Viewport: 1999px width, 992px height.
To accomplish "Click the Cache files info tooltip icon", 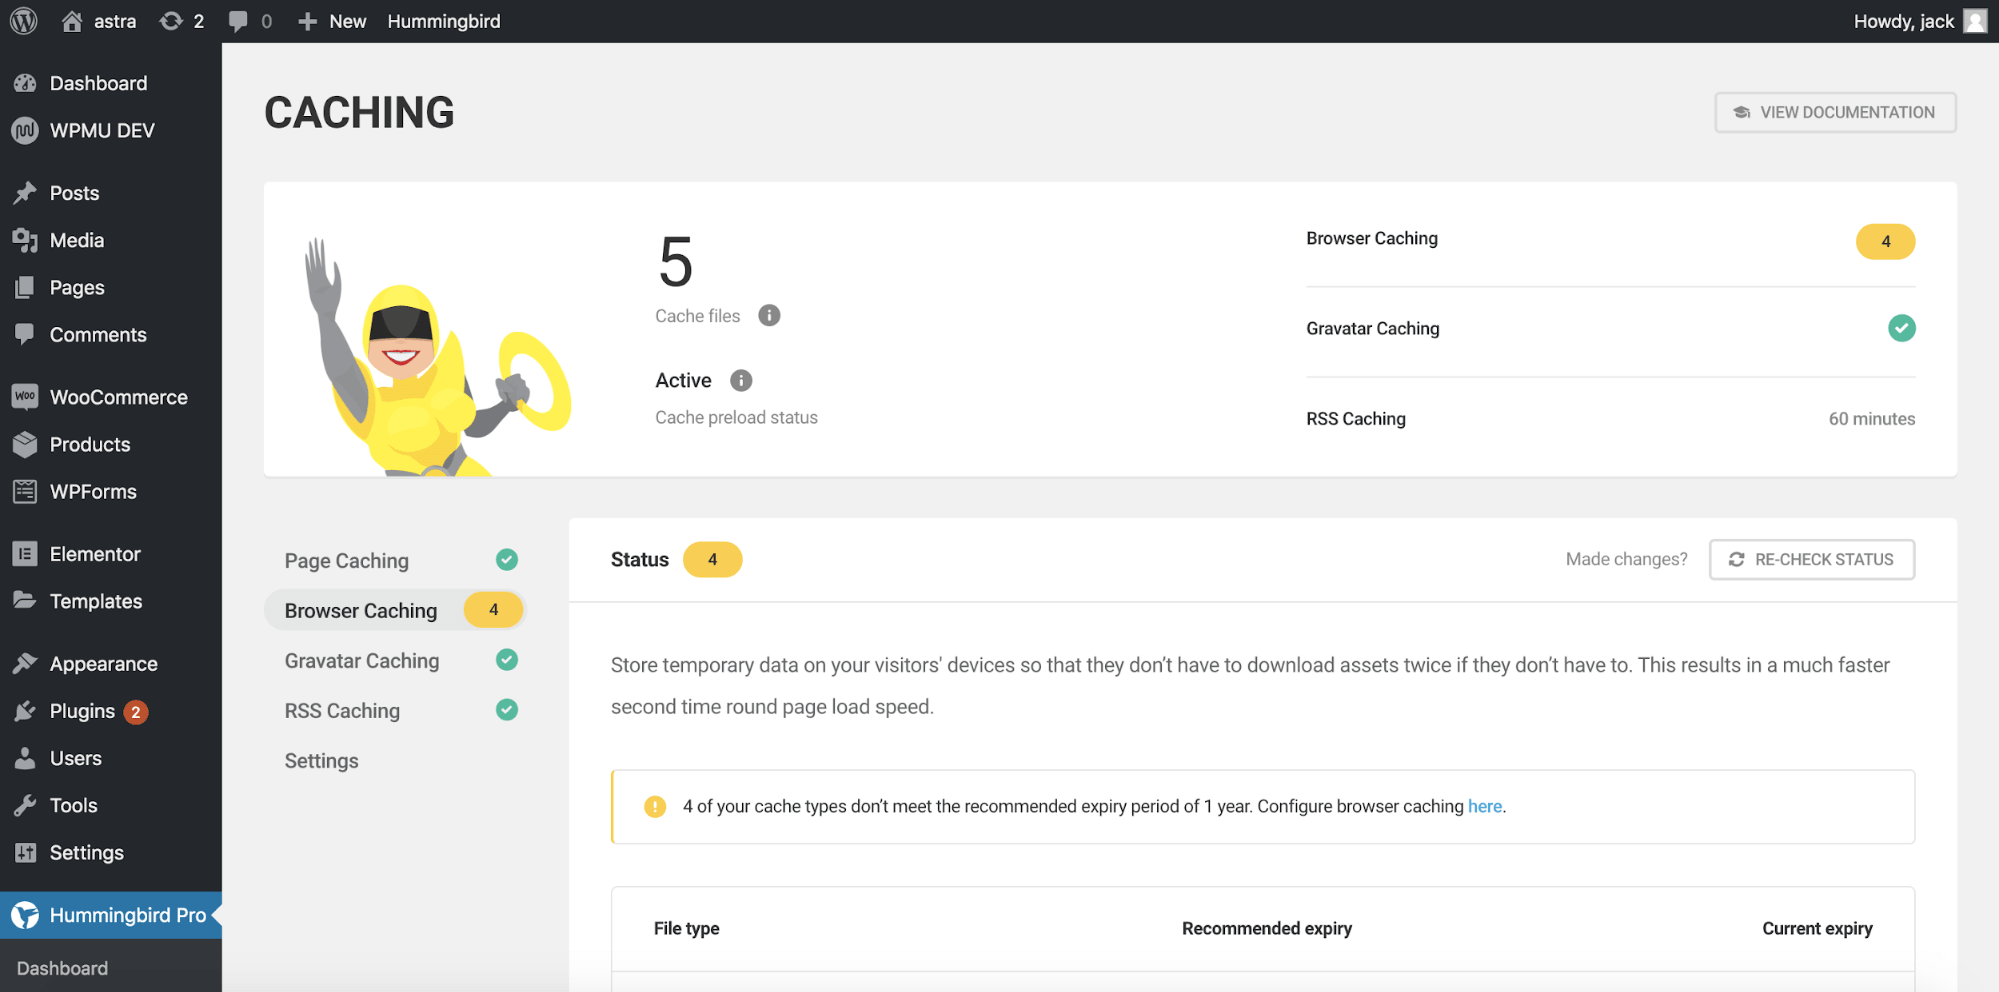I will 768,314.
